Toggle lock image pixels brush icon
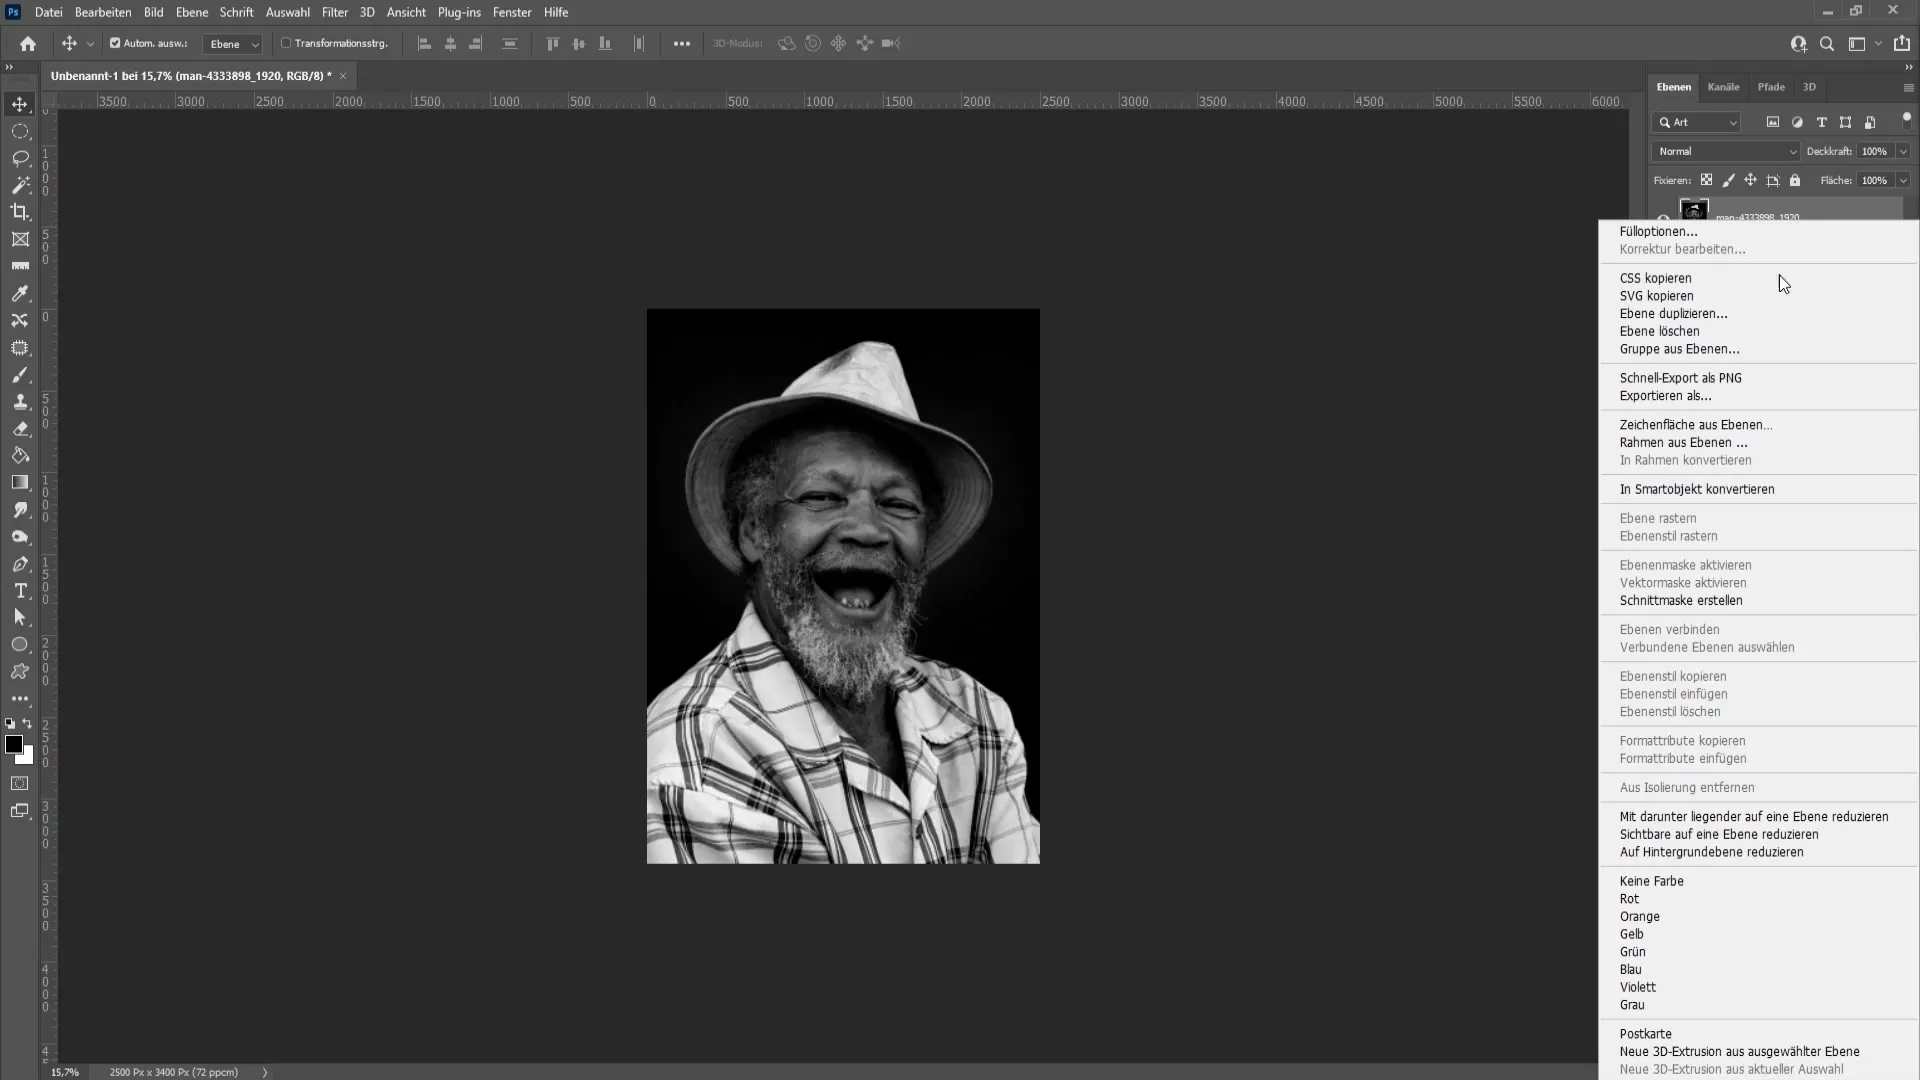Screen dimensions: 1920x1080 [x=1729, y=180]
